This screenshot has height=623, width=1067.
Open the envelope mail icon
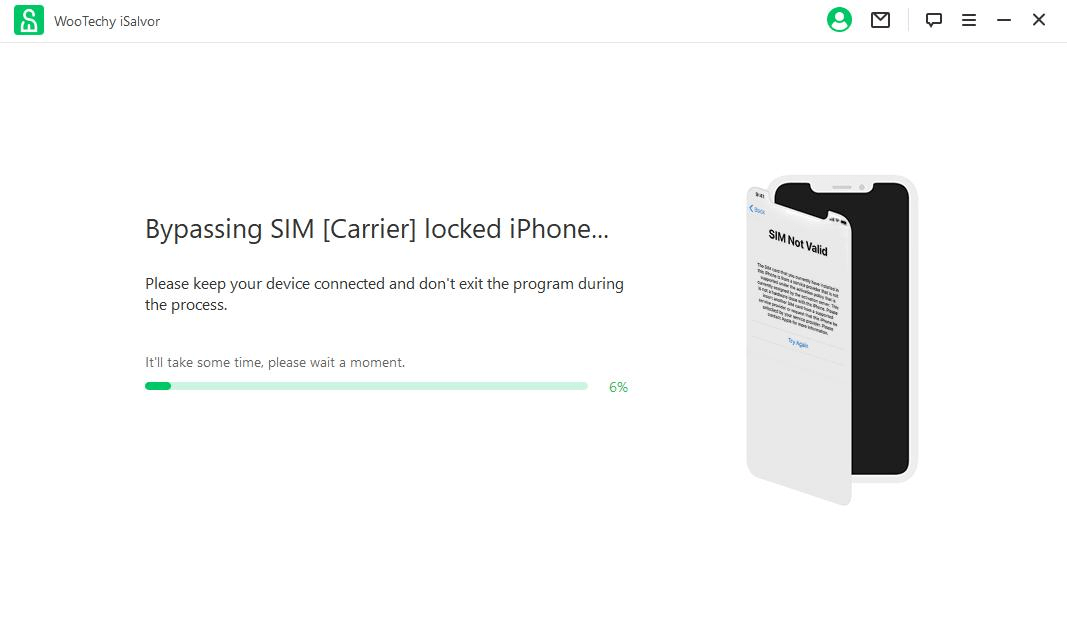(x=880, y=20)
